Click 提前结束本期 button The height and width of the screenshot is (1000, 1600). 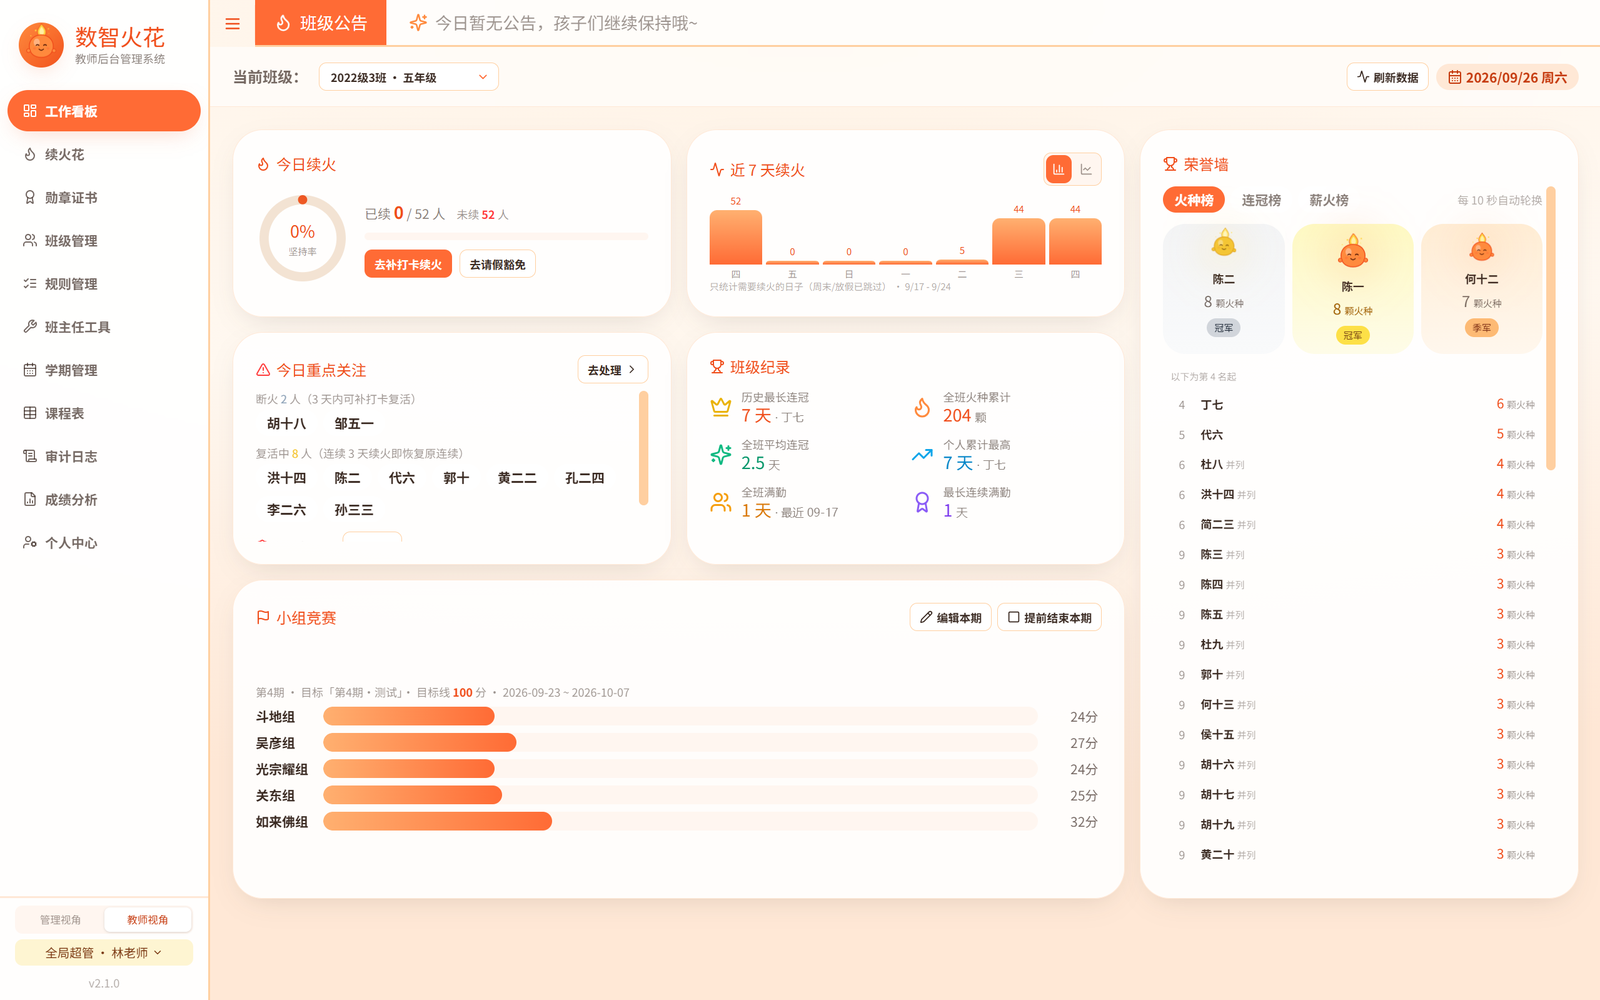[x=1049, y=617]
